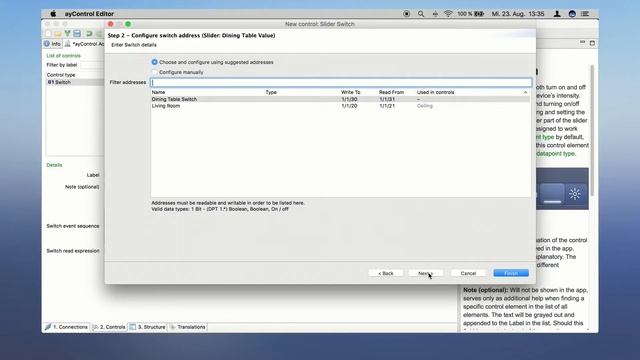
Task: Switch to the Info tab
Action: coord(52,44)
